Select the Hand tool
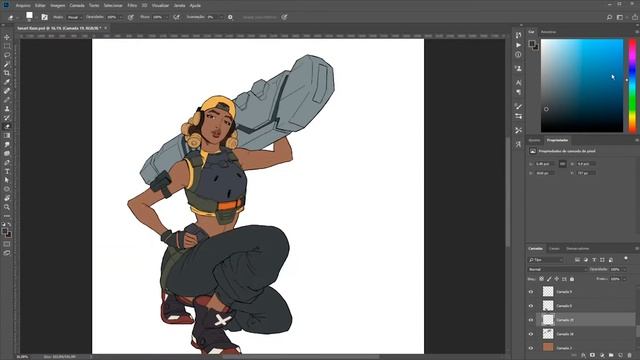The image size is (640, 360). (7, 198)
